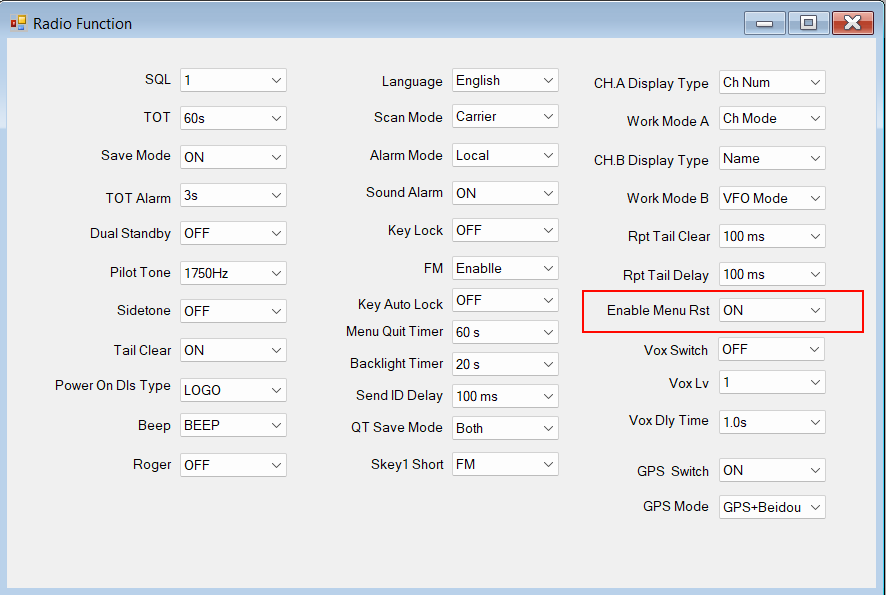Open the GPS Switch dropdown

click(x=772, y=470)
